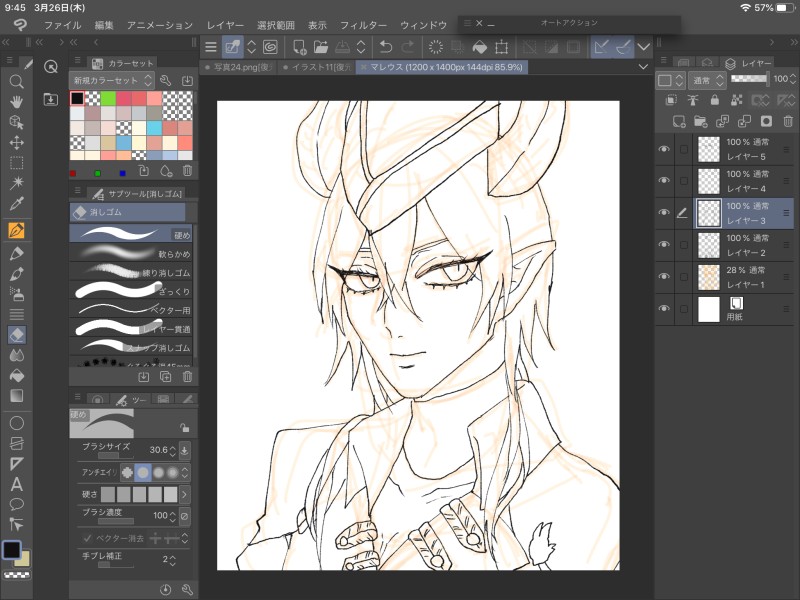Select the Balloon tool
This screenshot has width=800, height=600.
[16, 505]
